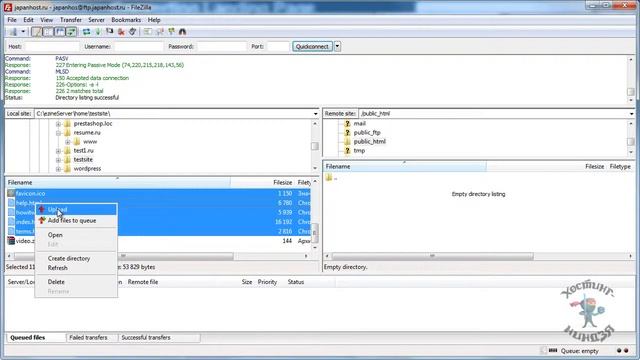
Task: Choose Delete from context menu
Action: (76, 282)
